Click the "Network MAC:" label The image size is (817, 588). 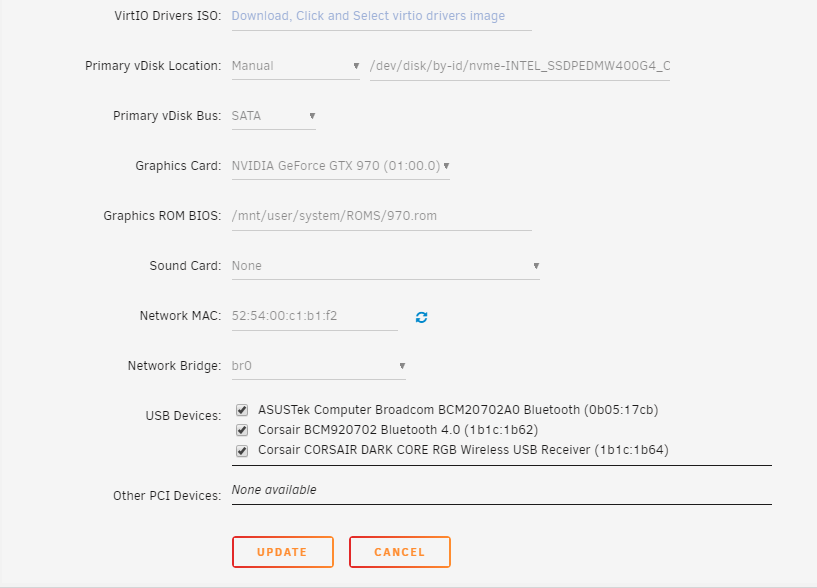coord(180,316)
